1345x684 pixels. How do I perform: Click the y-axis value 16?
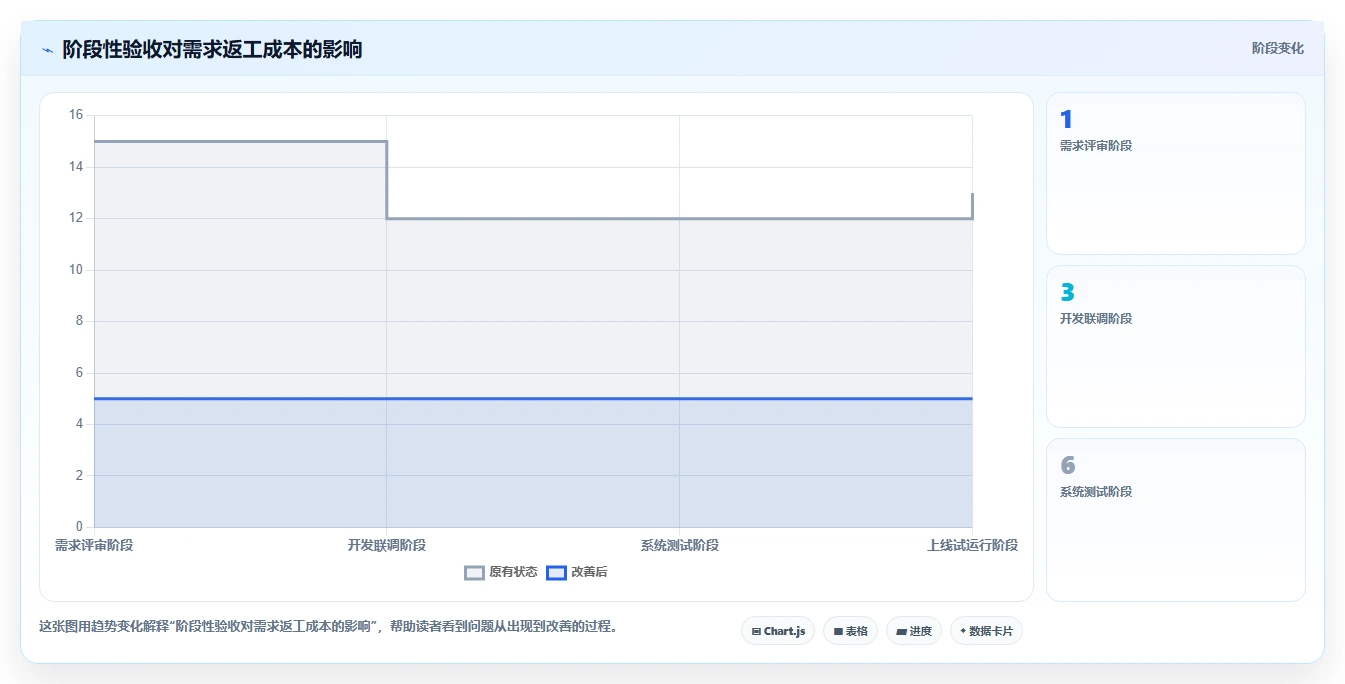coord(76,115)
